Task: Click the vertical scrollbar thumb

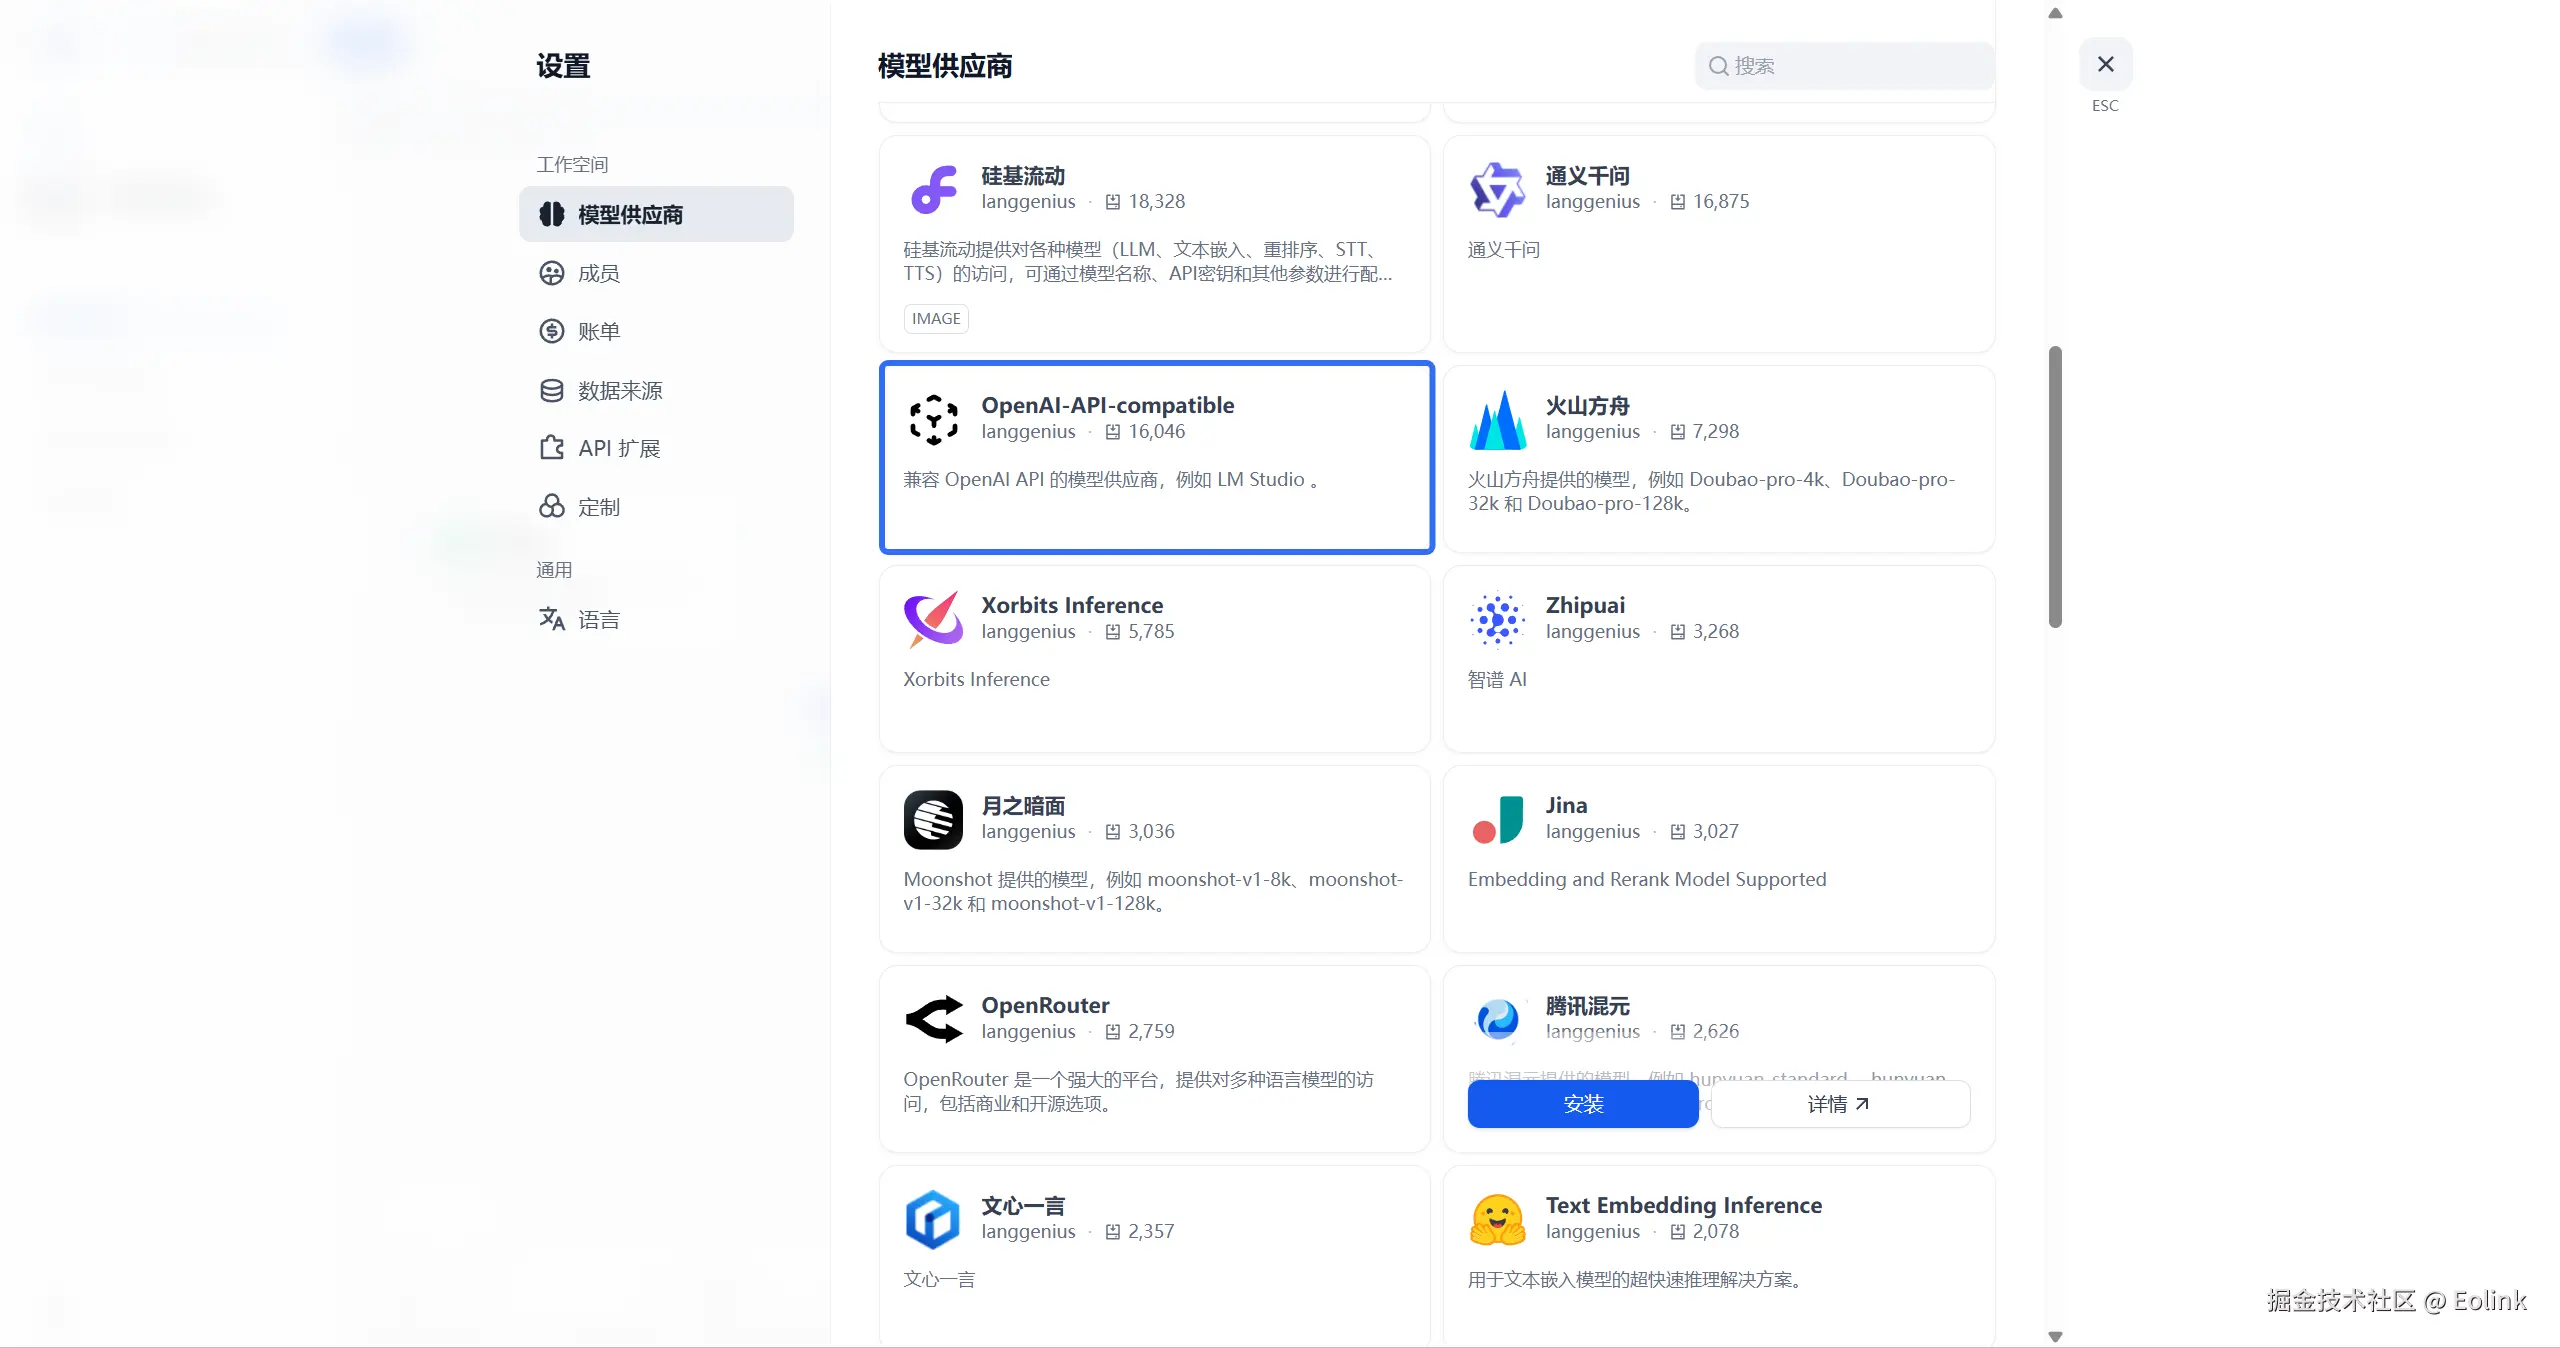Action: click(2055, 487)
